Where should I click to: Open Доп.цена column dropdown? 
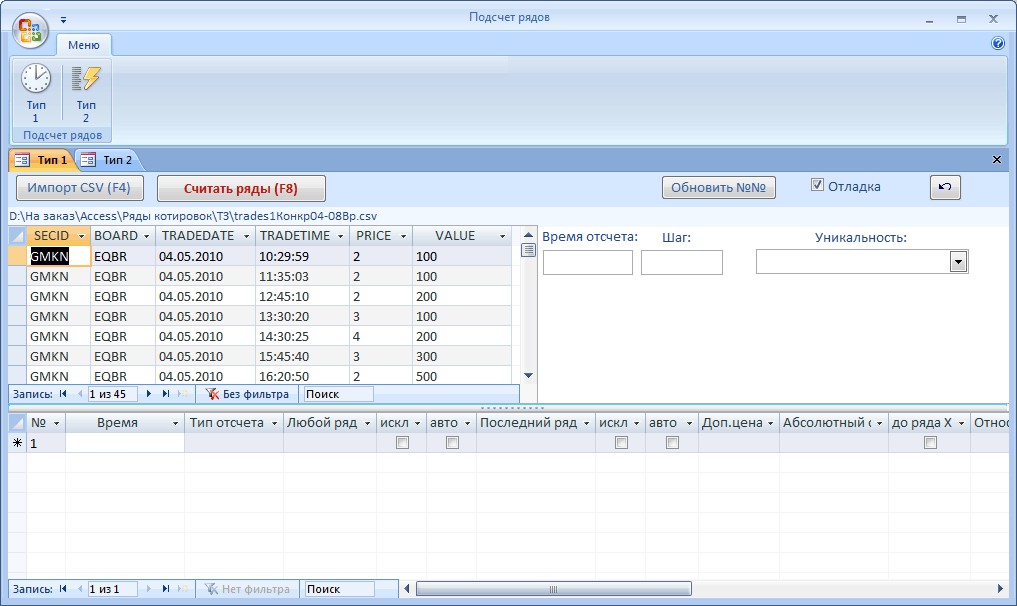click(771, 423)
